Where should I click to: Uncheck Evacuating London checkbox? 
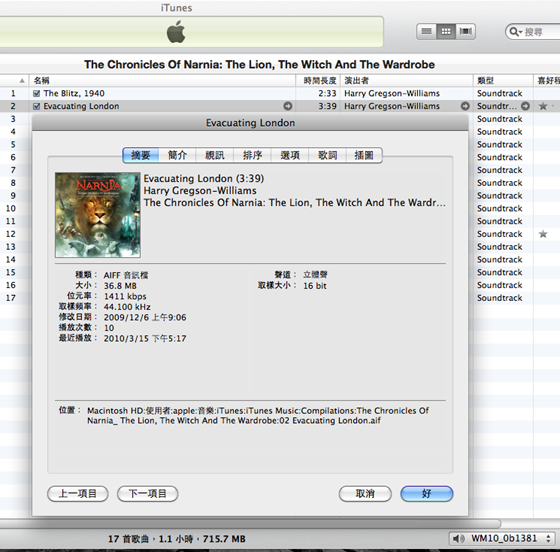36,106
